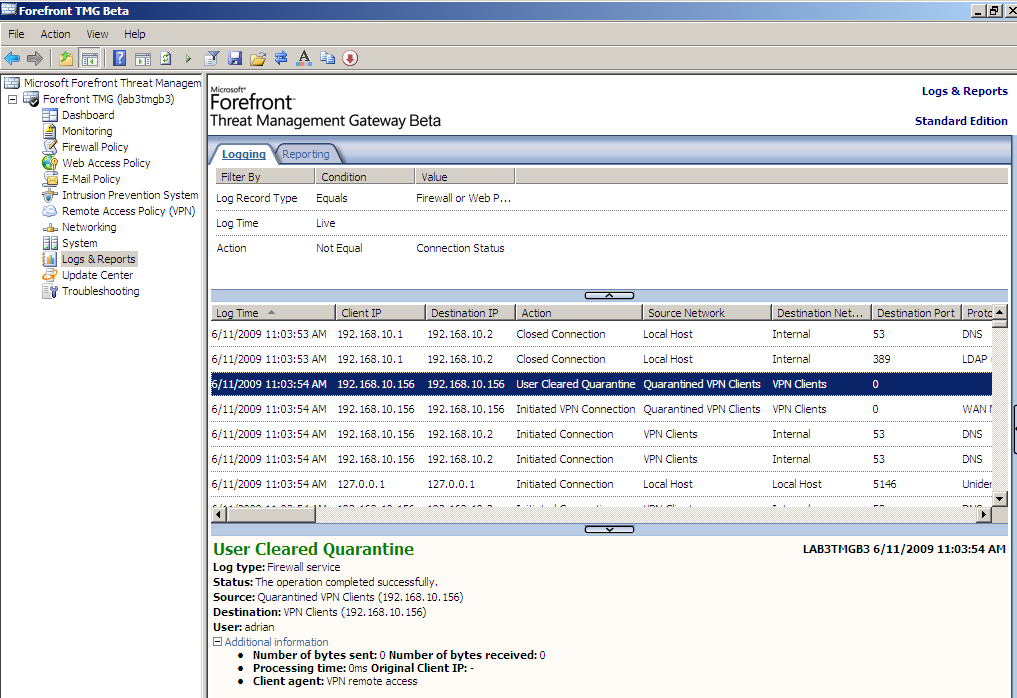Viewport: 1017px width, 698px height.
Task: Sort by the Source Network column header
Action: [x=708, y=313]
